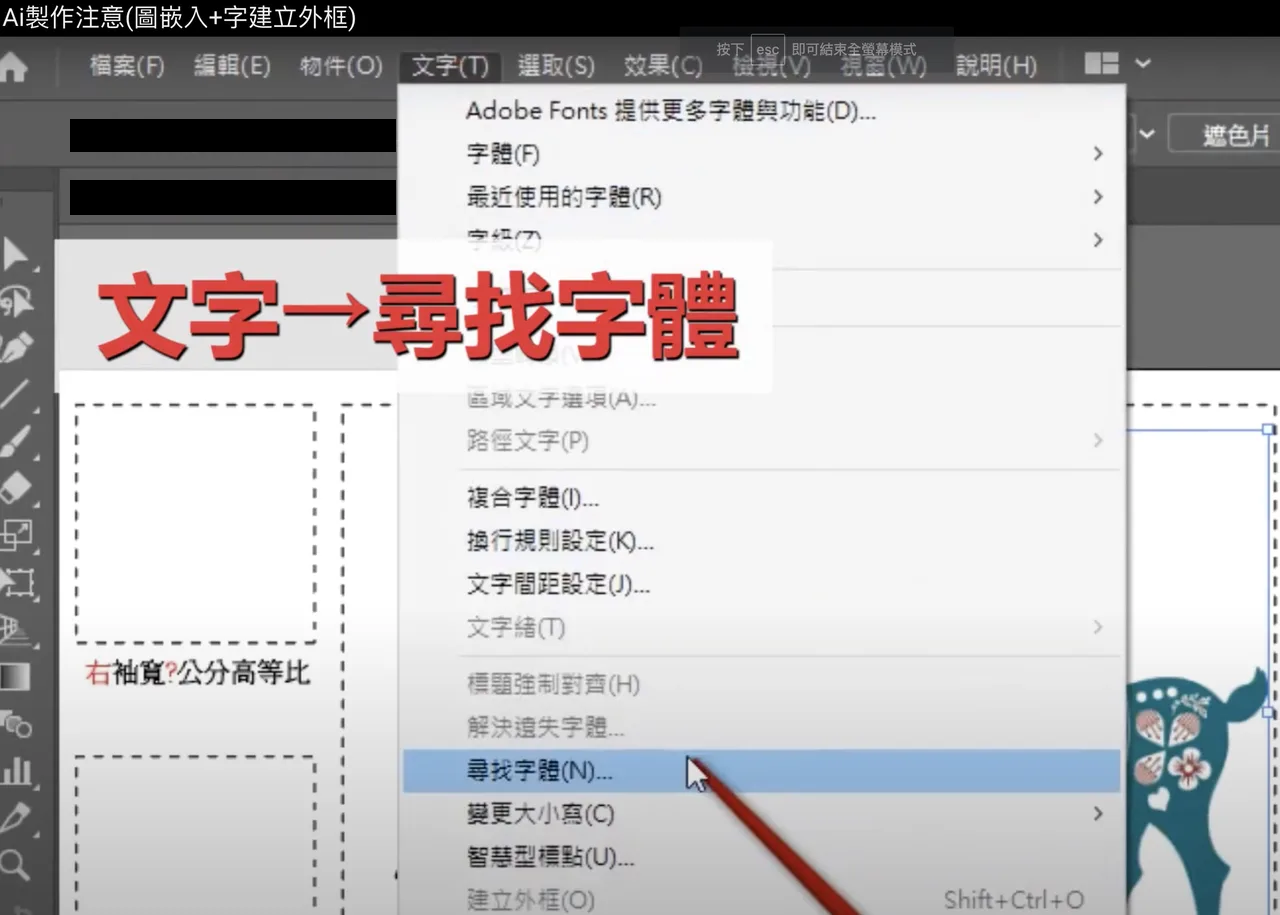Select the Gradient tool
This screenshot has width=1280, height=915.
click(x=15, y=677)
